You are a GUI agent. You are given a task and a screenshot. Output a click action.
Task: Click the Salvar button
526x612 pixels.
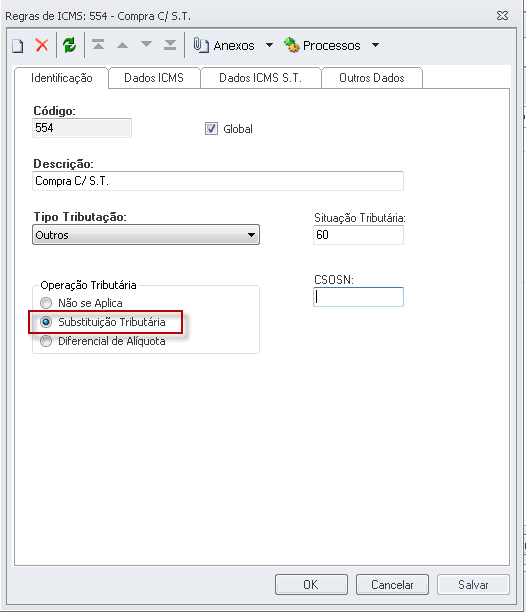(473, 585)
